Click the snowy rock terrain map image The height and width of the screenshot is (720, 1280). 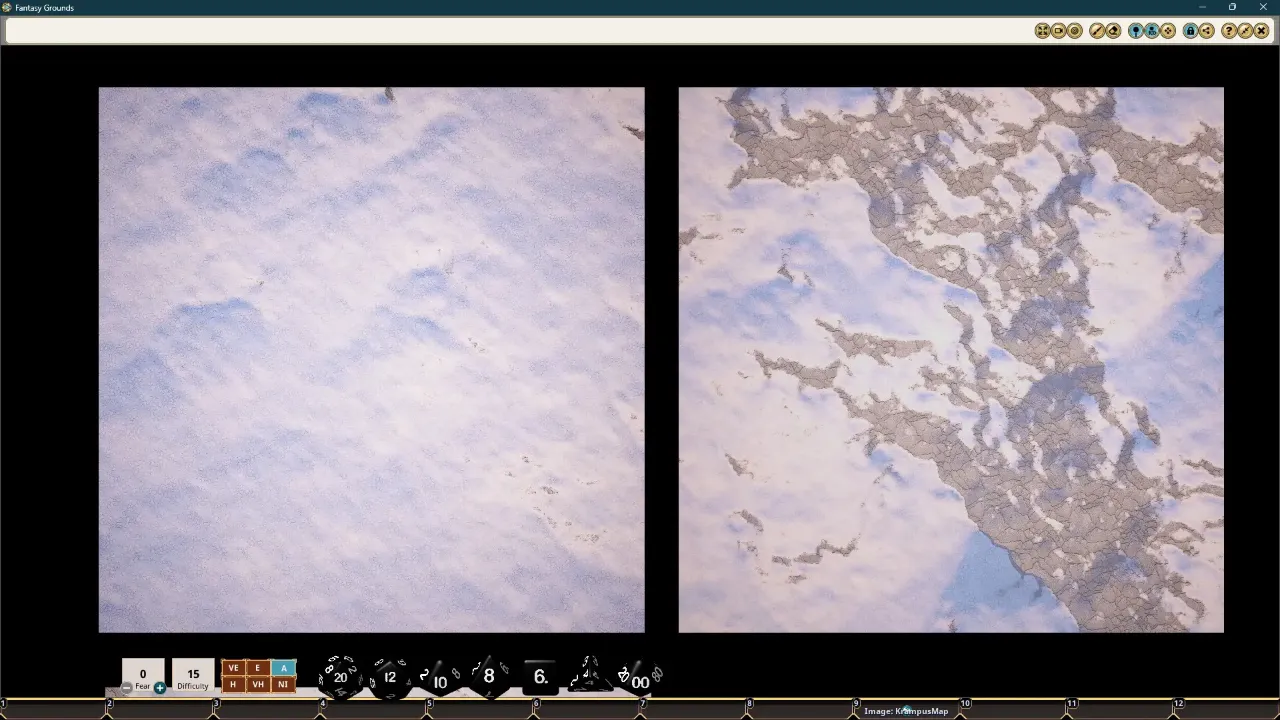coord(951,360)
